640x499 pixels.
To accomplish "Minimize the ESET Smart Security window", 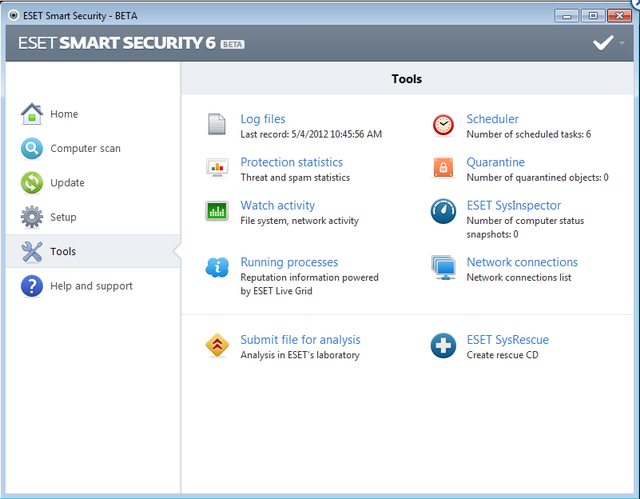I will 567,16.
